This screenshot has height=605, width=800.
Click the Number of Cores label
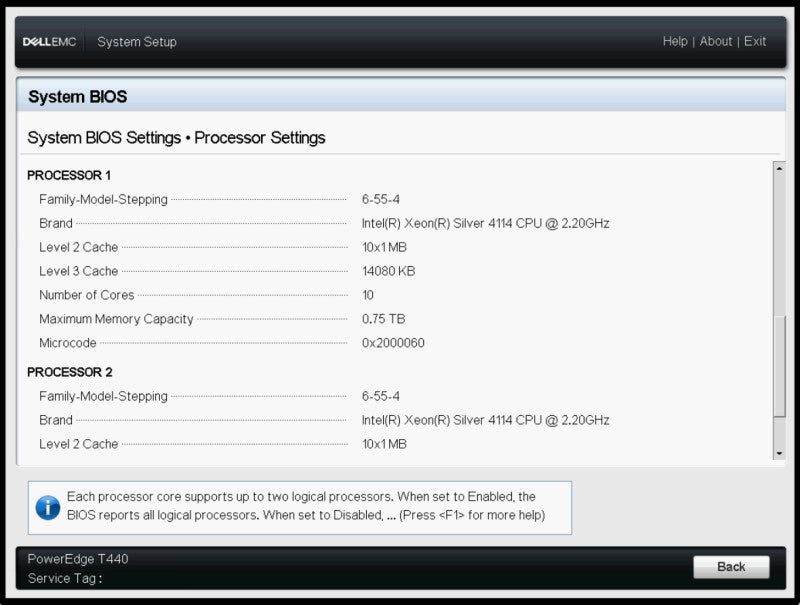tap(87, 295)
